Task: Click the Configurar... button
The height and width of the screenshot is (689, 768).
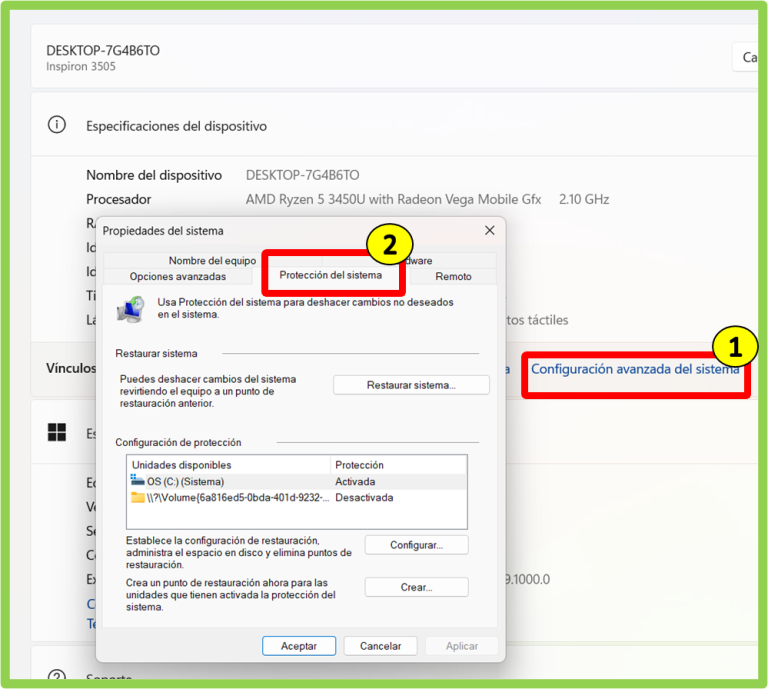Action: pos(416,545)
